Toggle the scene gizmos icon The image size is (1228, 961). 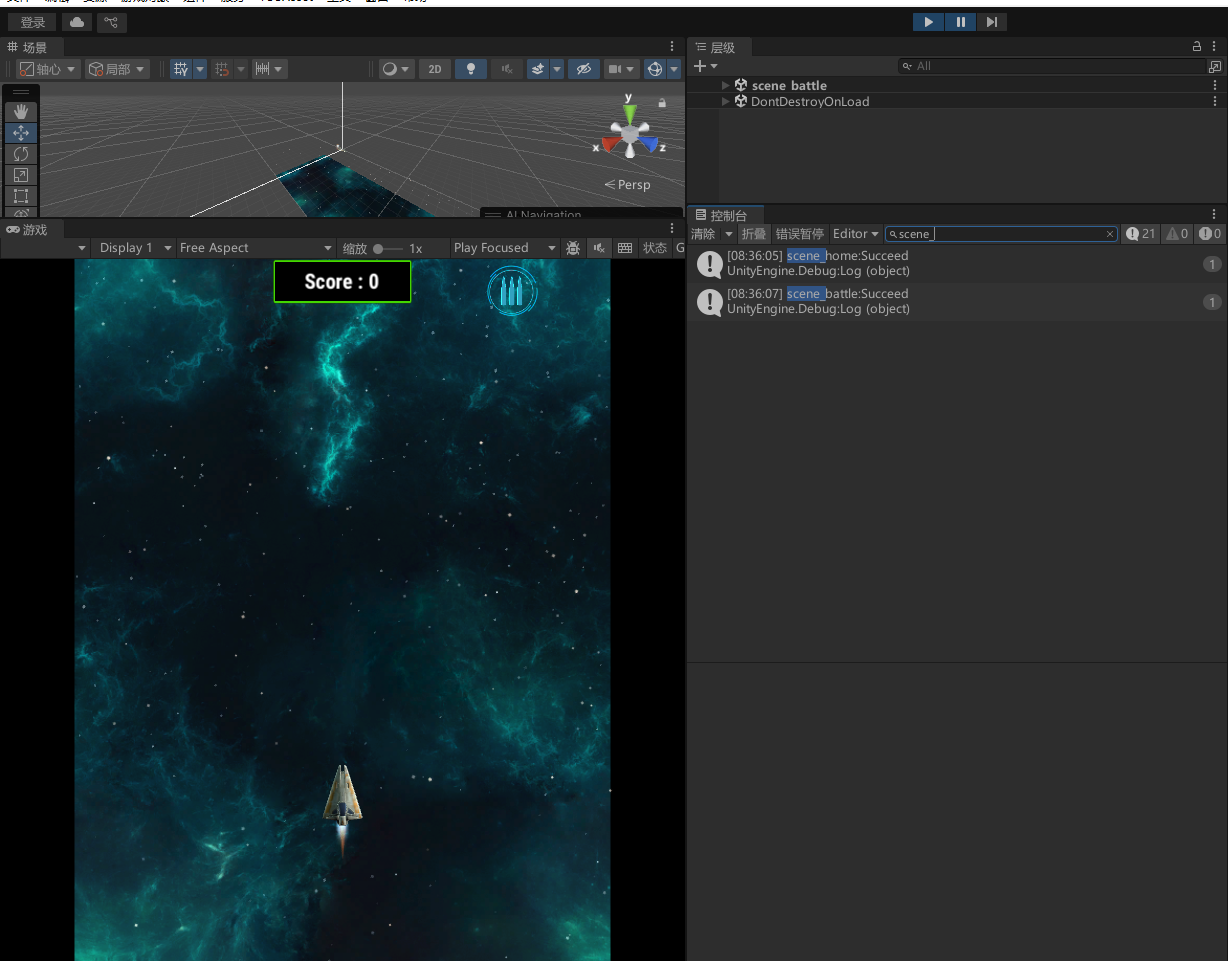click(x=655, y=69)
